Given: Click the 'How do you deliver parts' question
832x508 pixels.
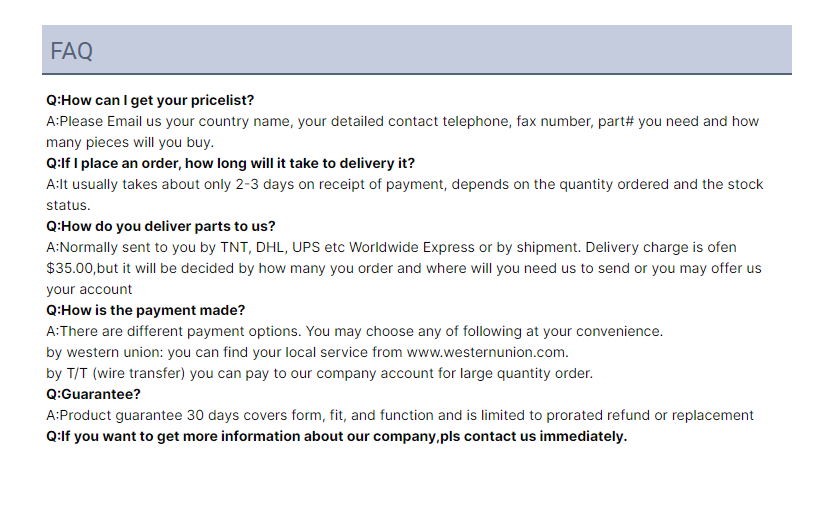Looking at the screenshot, I should pyautogui.click(x=161, y=226).
